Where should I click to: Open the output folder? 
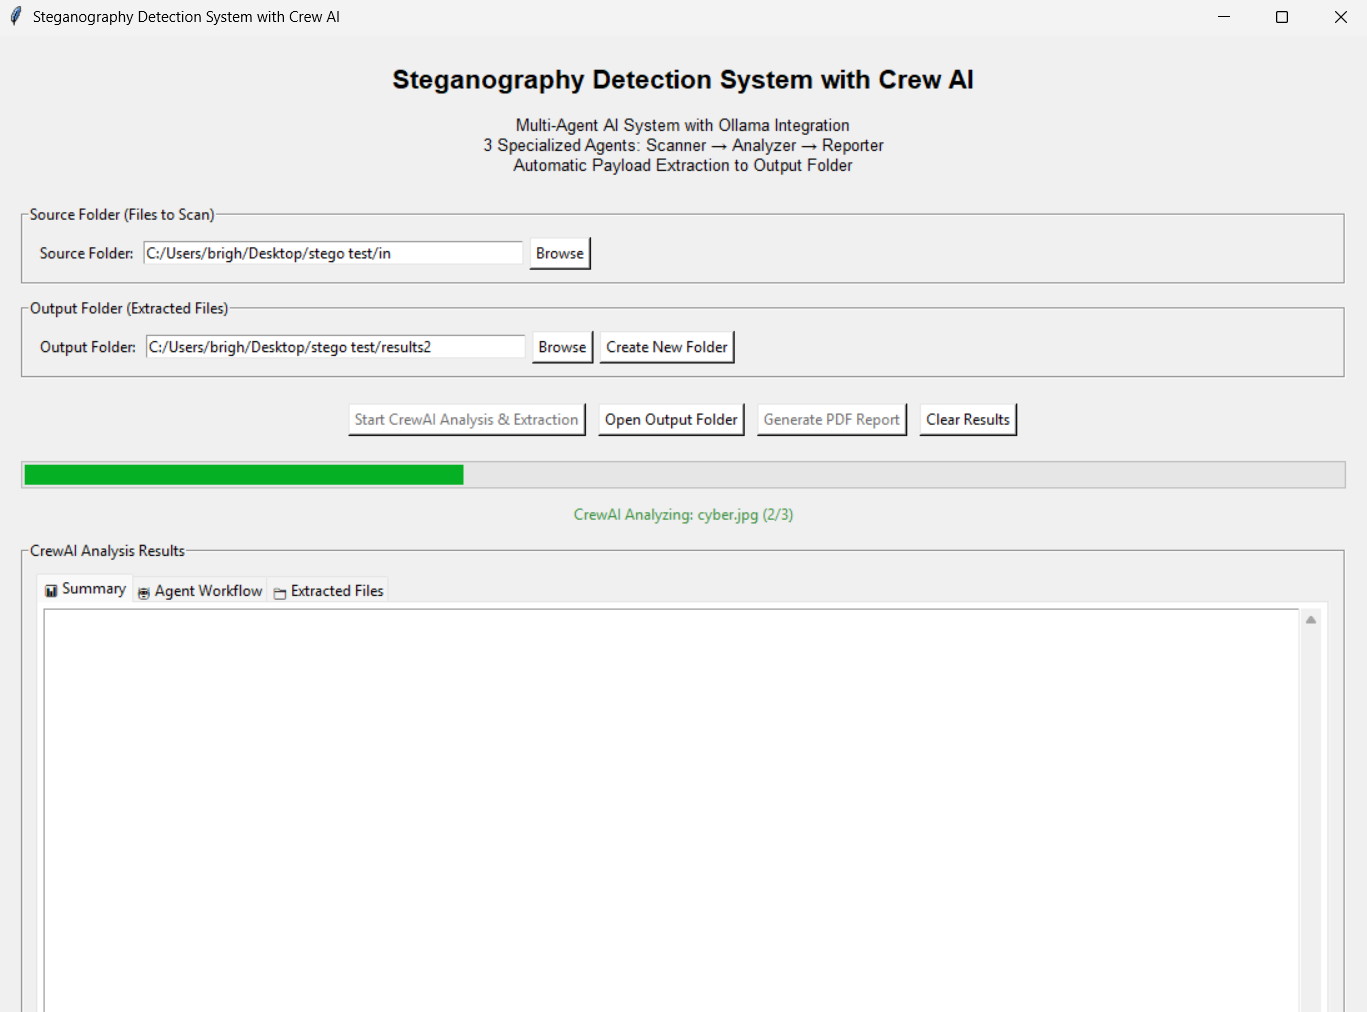(x=671, y=420)
